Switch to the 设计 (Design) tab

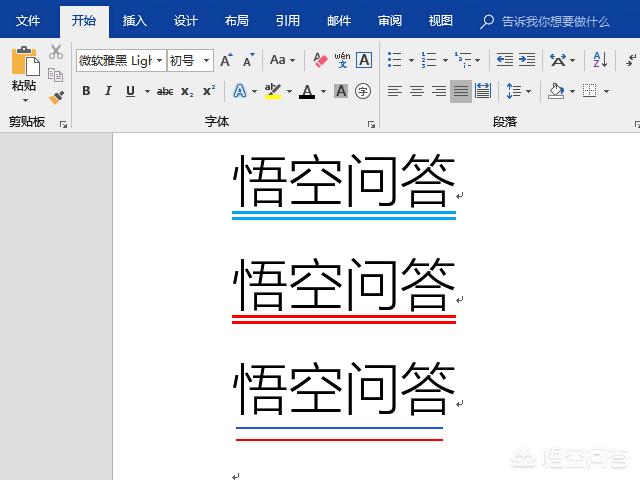point(185,20)
